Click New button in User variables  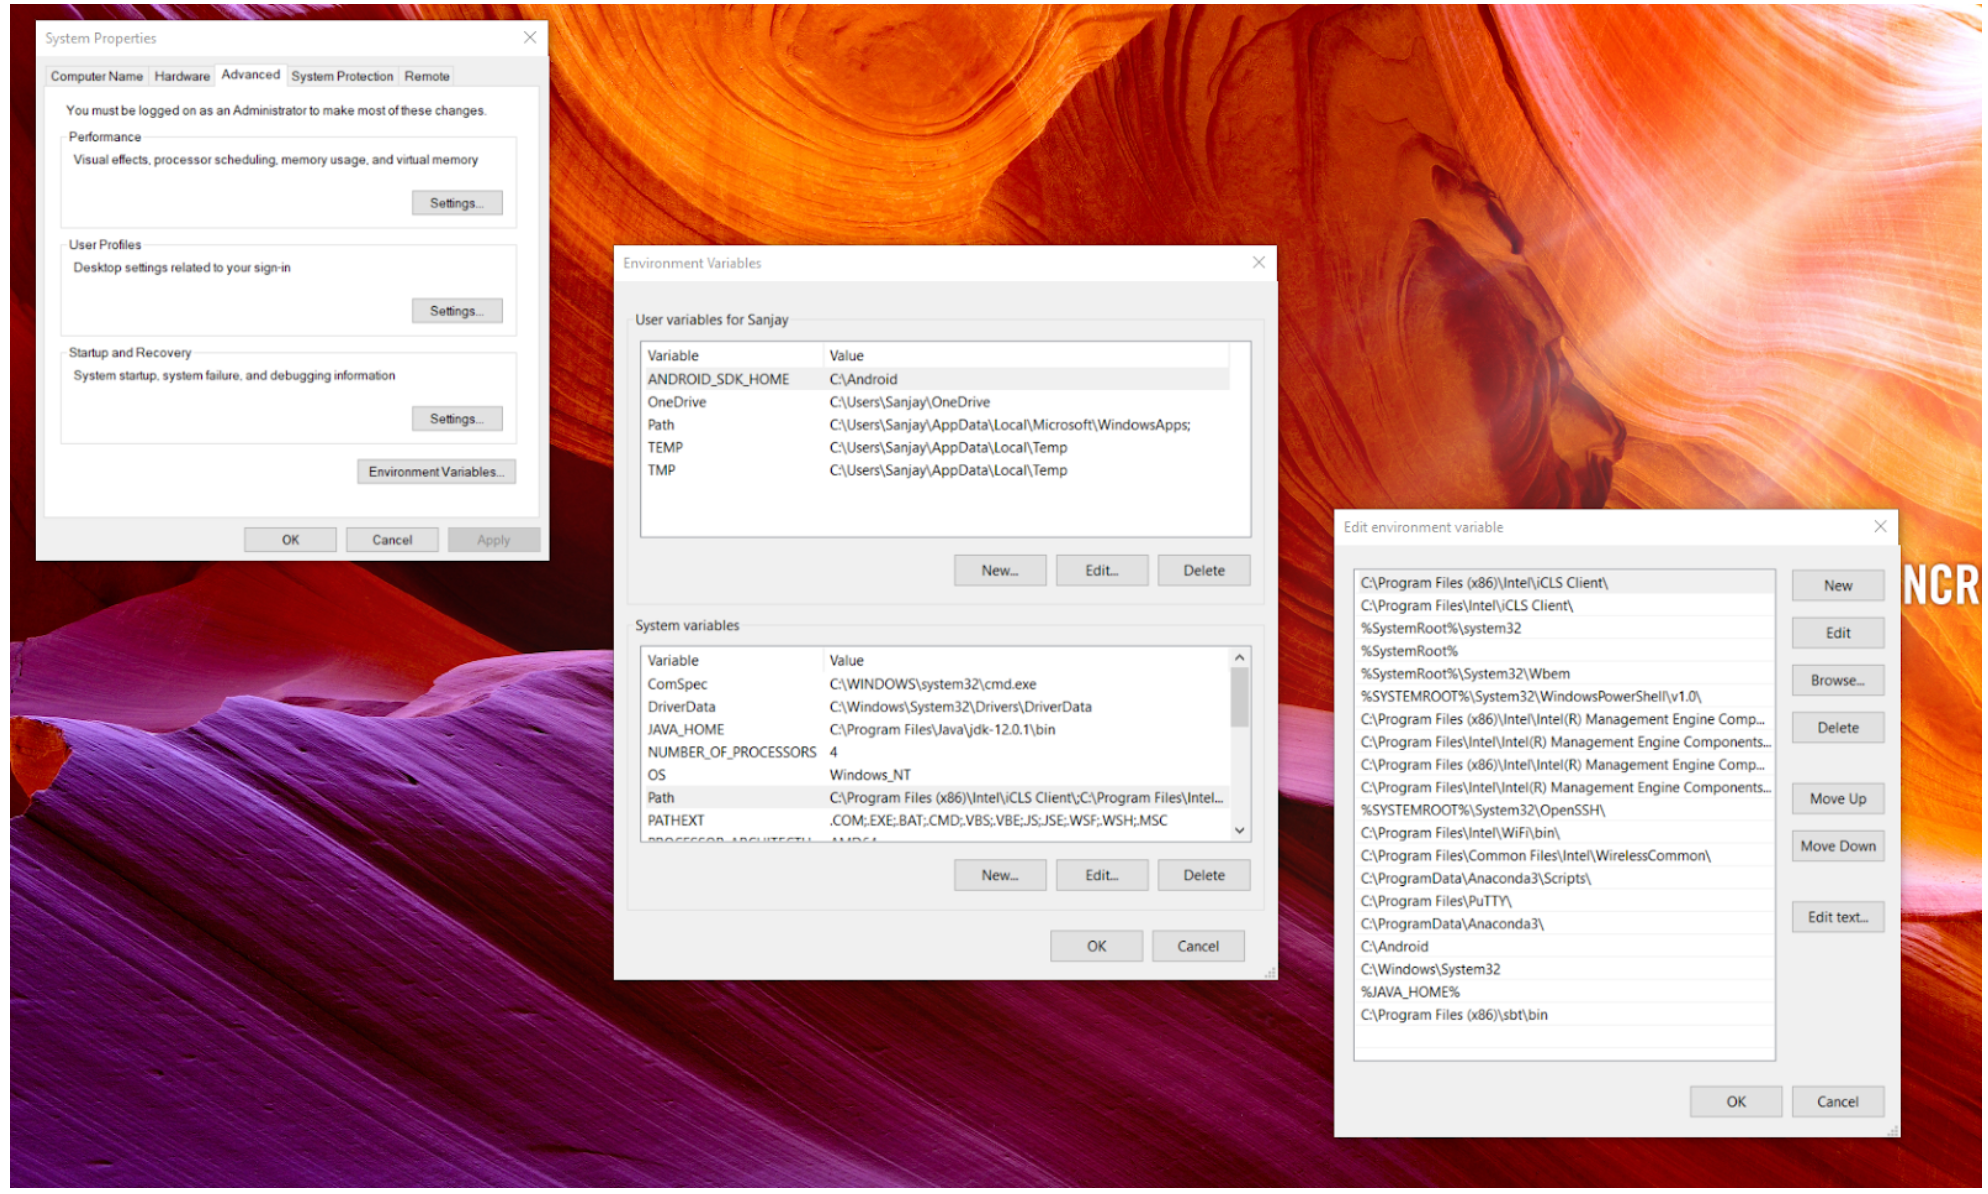[x=1000, y=569]
